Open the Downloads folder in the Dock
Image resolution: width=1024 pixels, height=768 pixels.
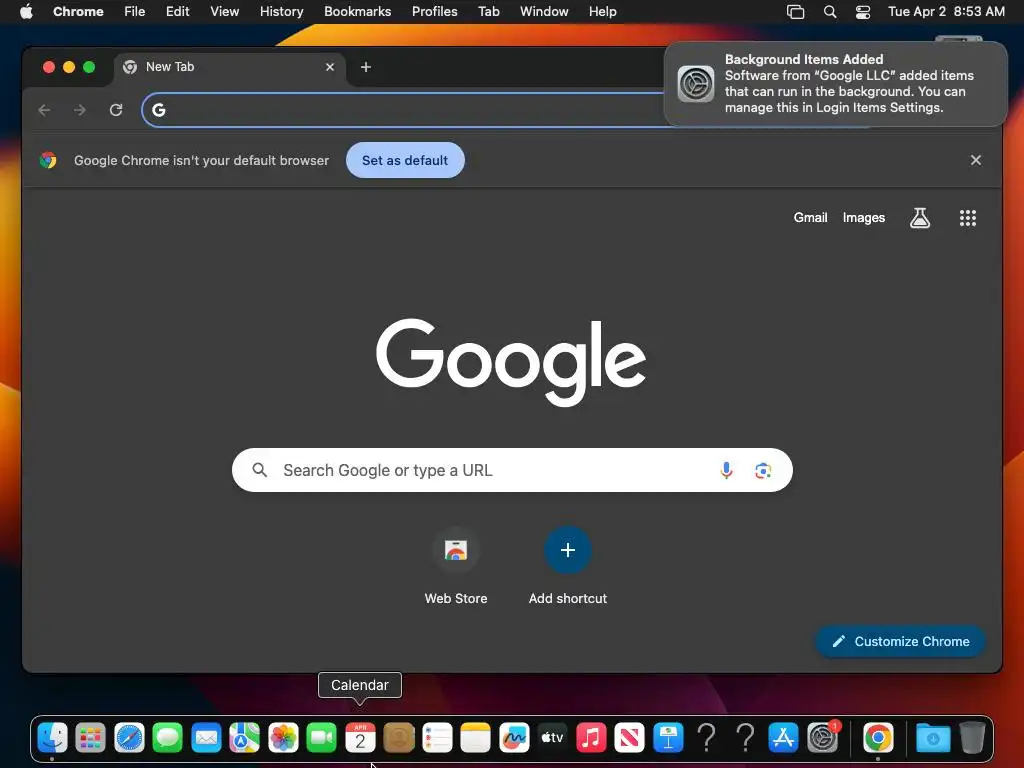(x=933, y=738)
